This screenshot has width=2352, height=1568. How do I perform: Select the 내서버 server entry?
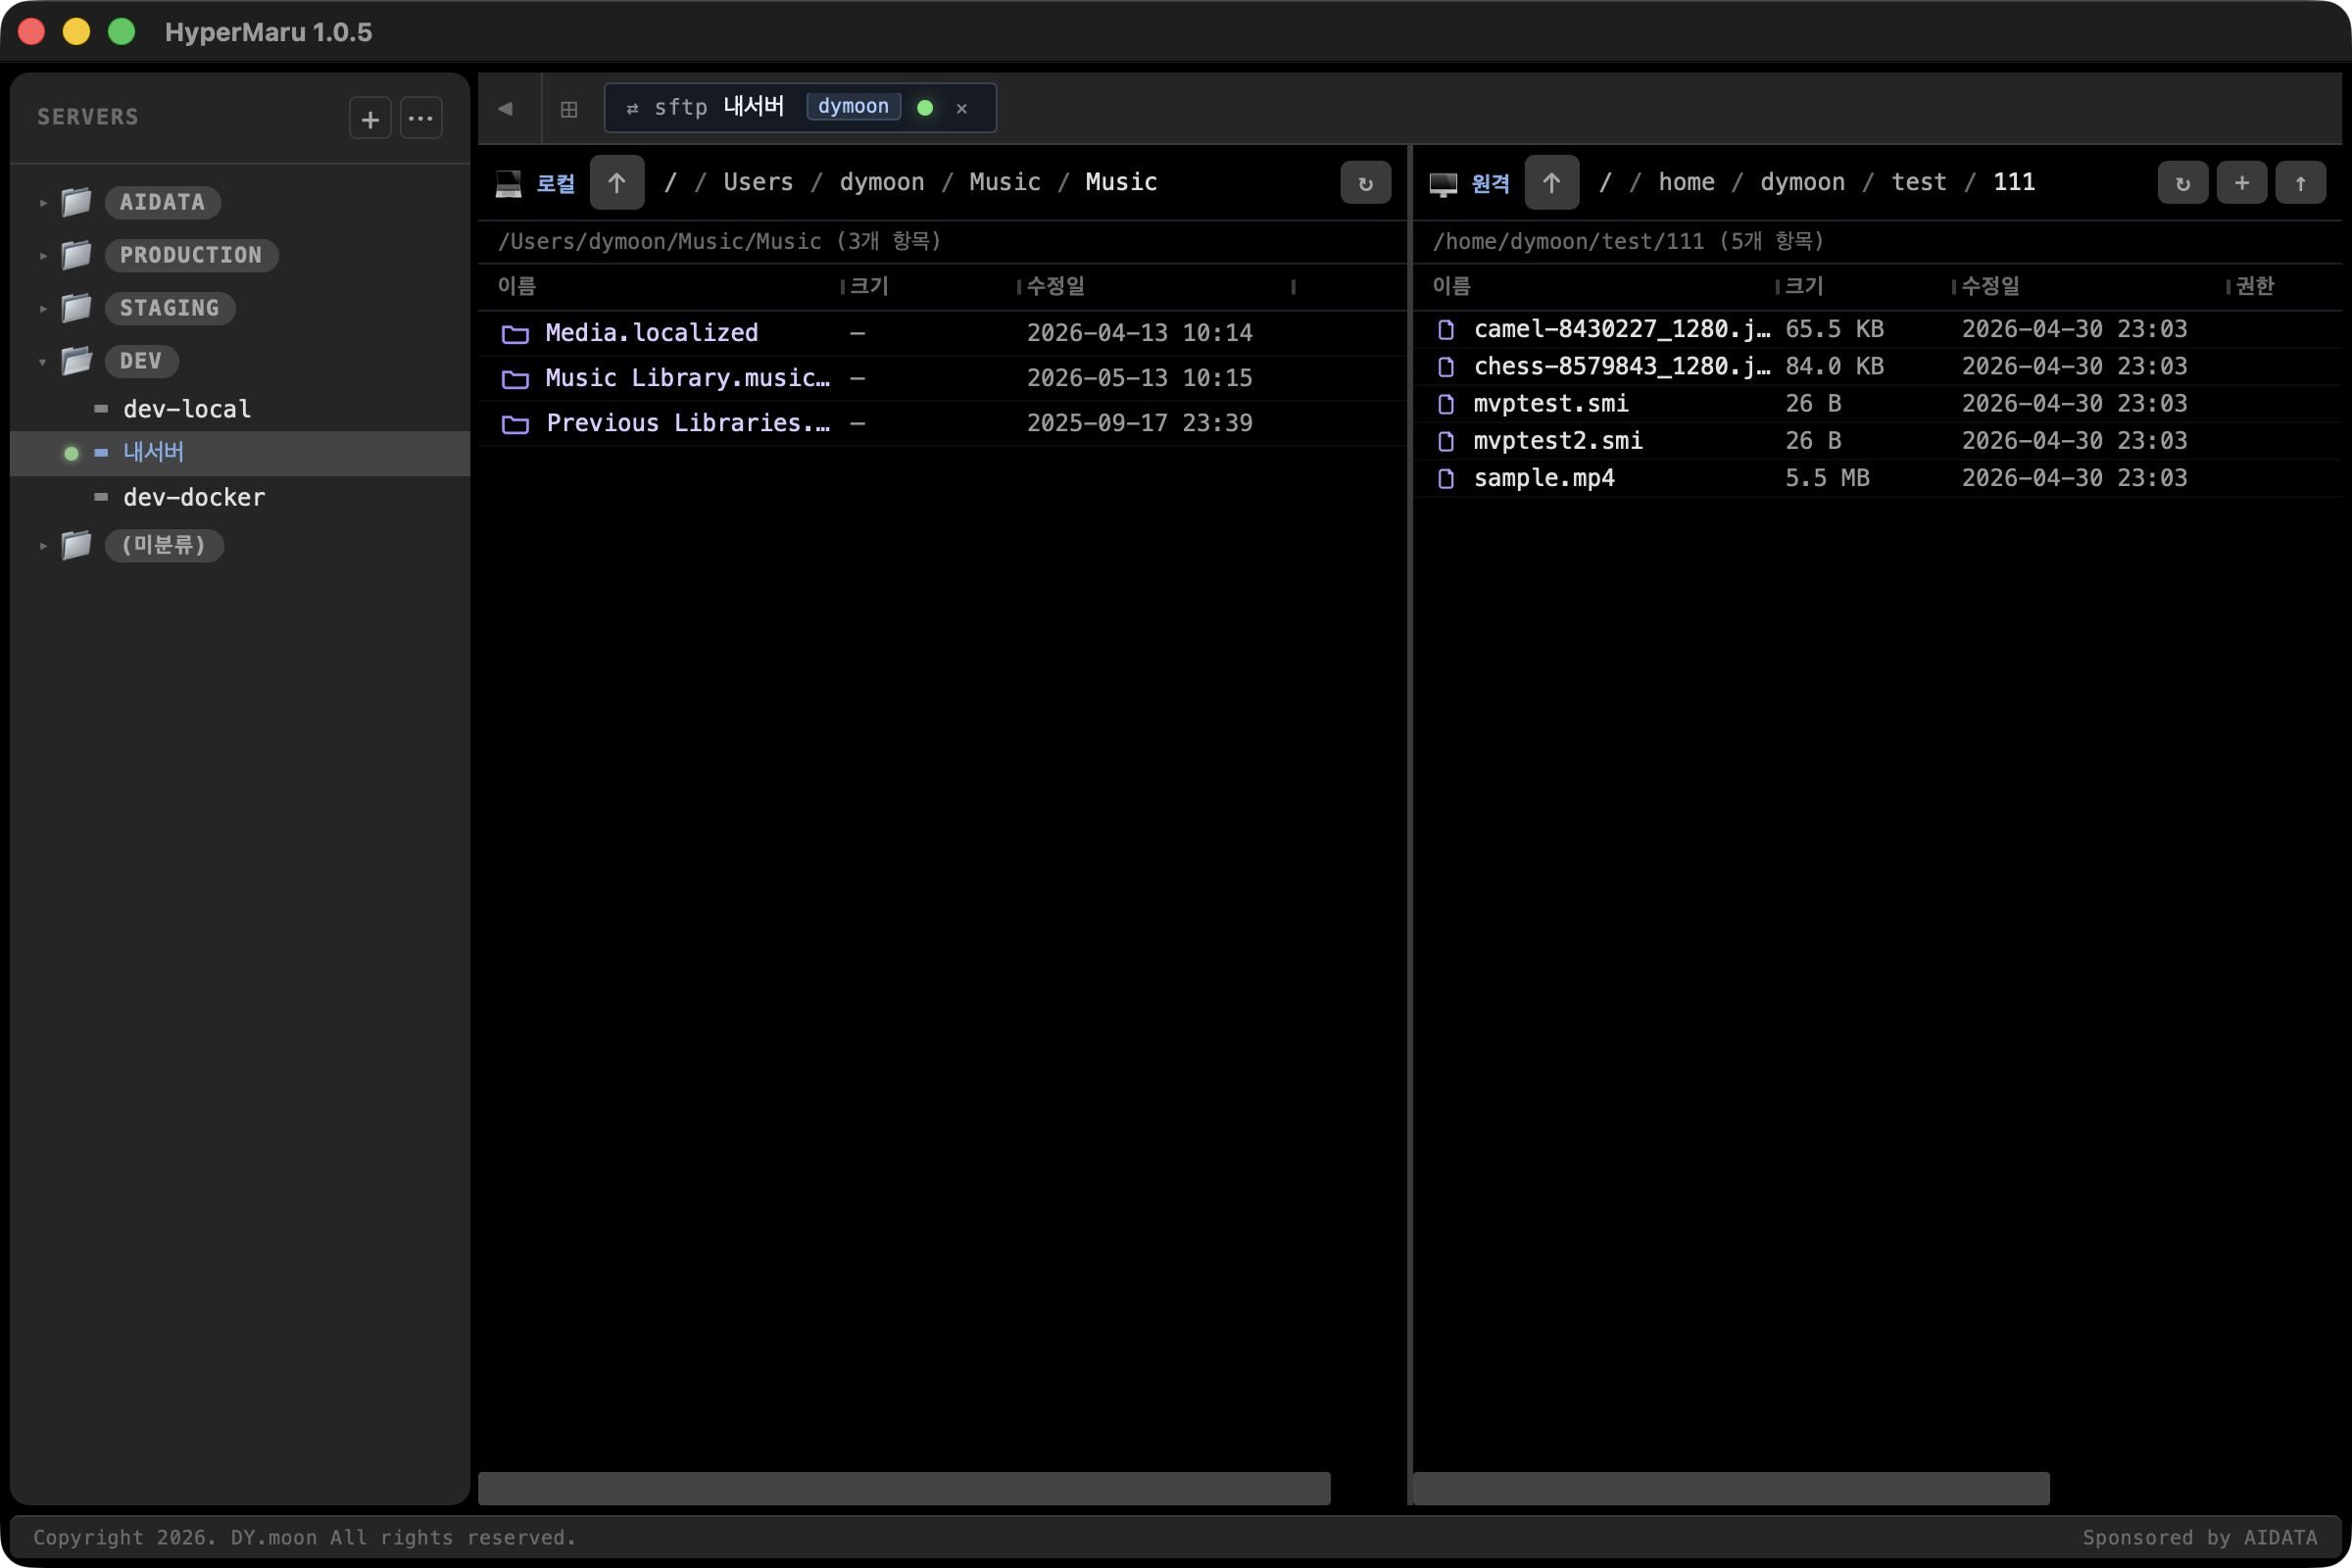pos(240,453)
